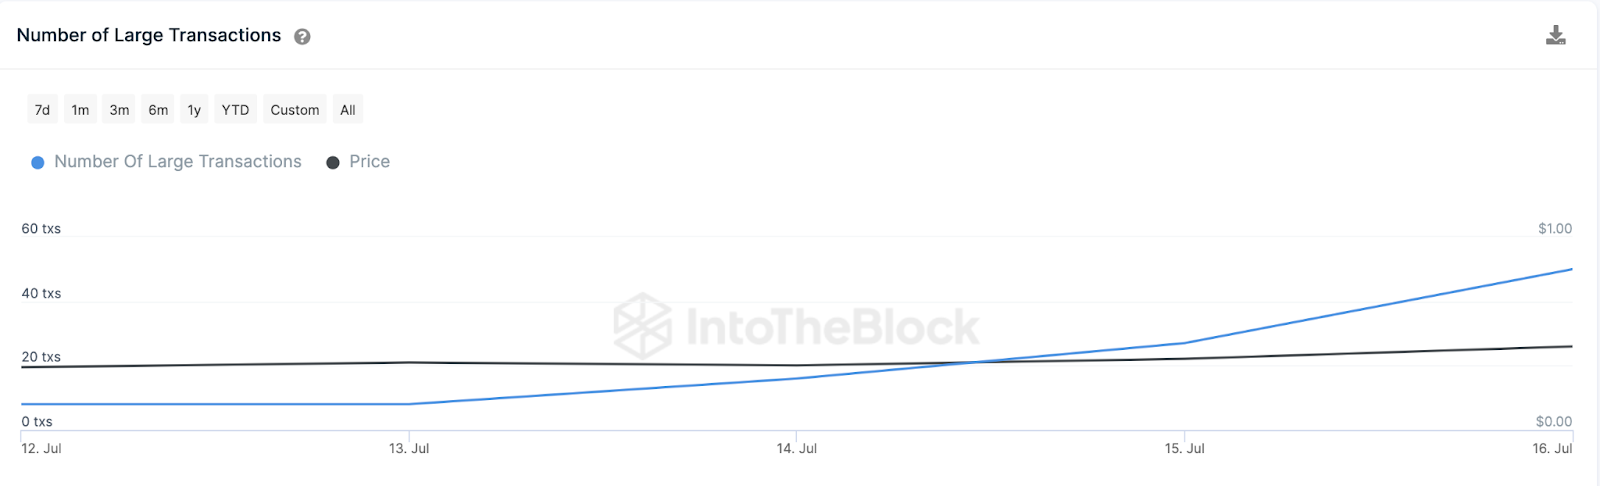Click the 15. Jul axis marker
The image size is (1600, 486).
point(1185,449)
